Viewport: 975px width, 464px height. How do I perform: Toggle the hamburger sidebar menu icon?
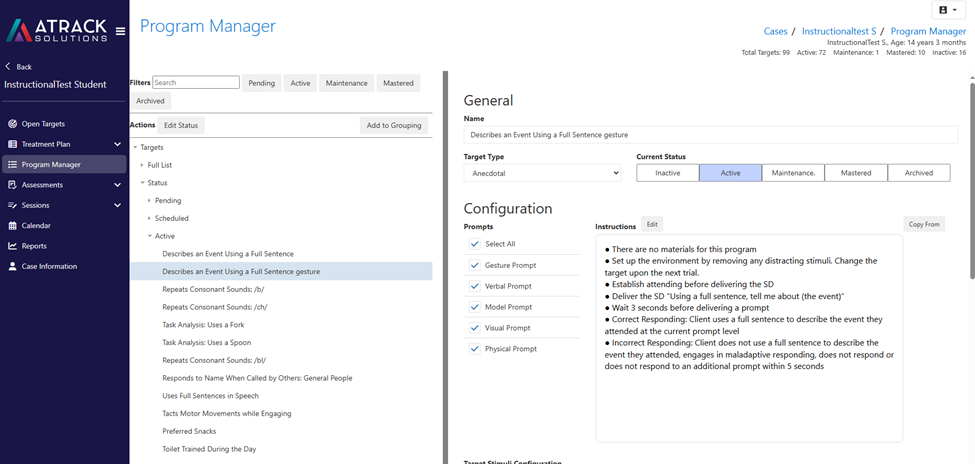coord(120,31)
